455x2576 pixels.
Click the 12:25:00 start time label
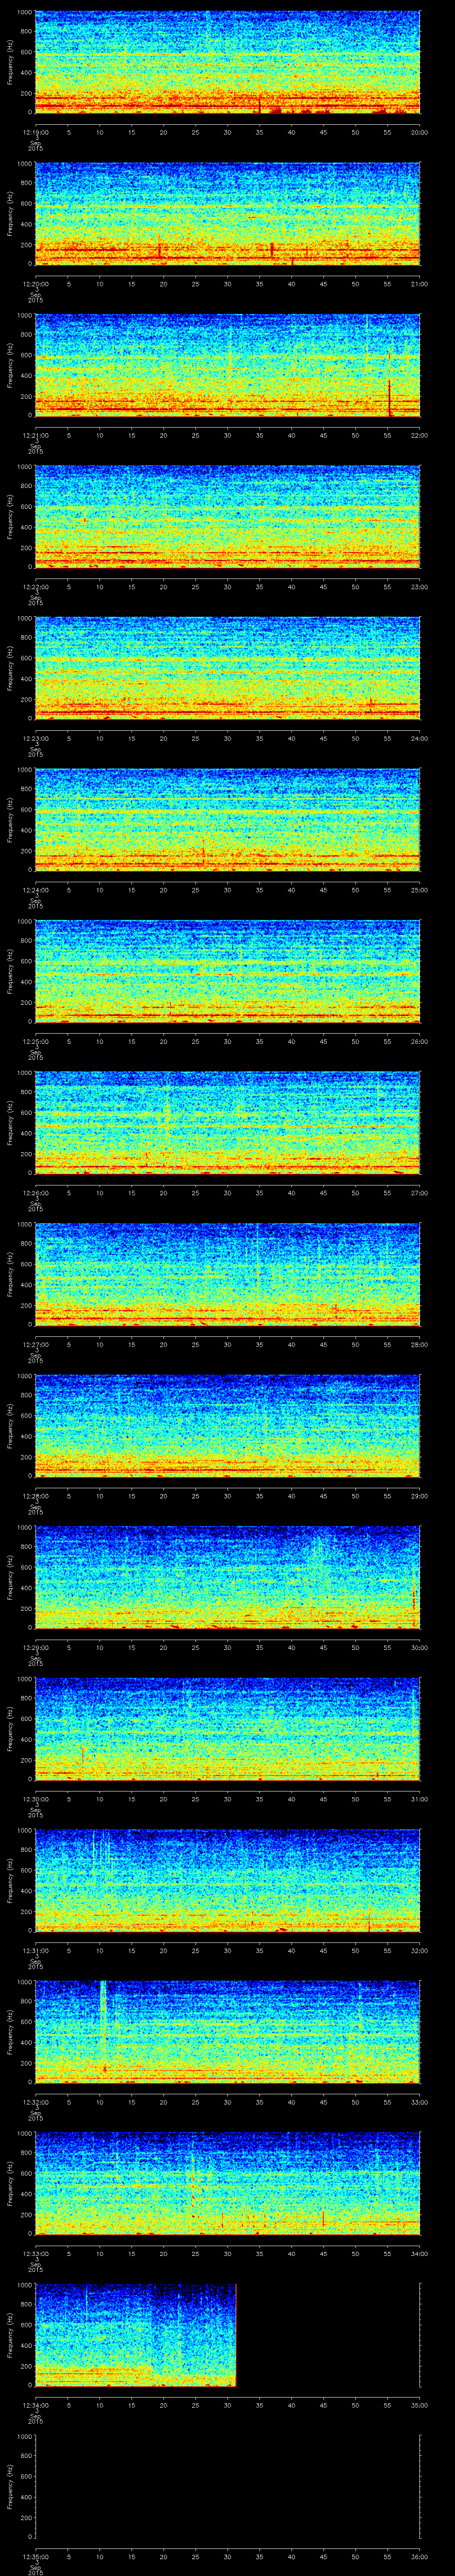coord(35,1041)
